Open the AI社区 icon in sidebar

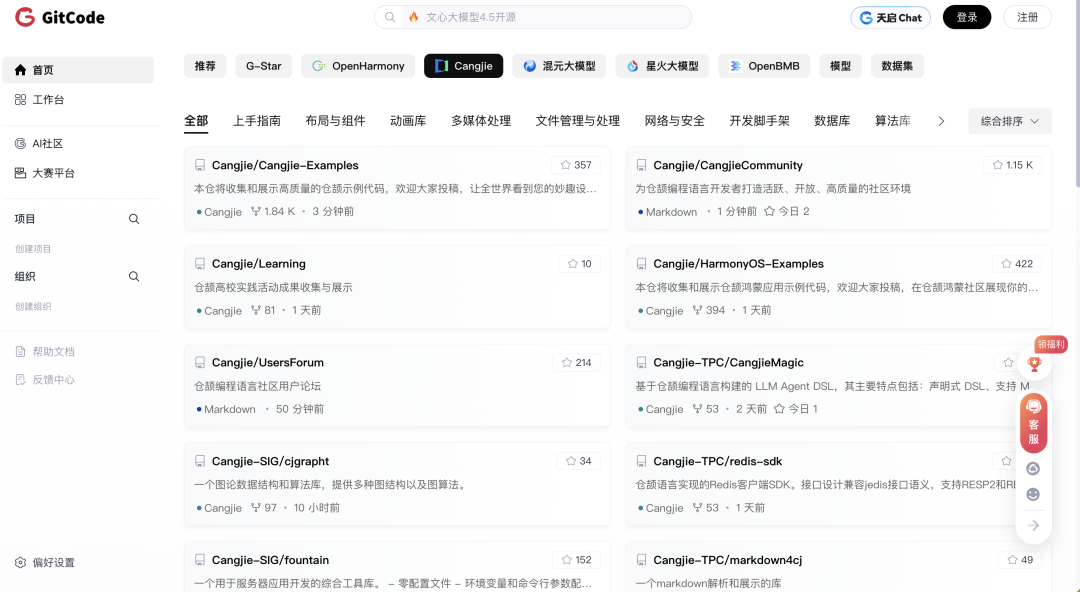[20, 143]
